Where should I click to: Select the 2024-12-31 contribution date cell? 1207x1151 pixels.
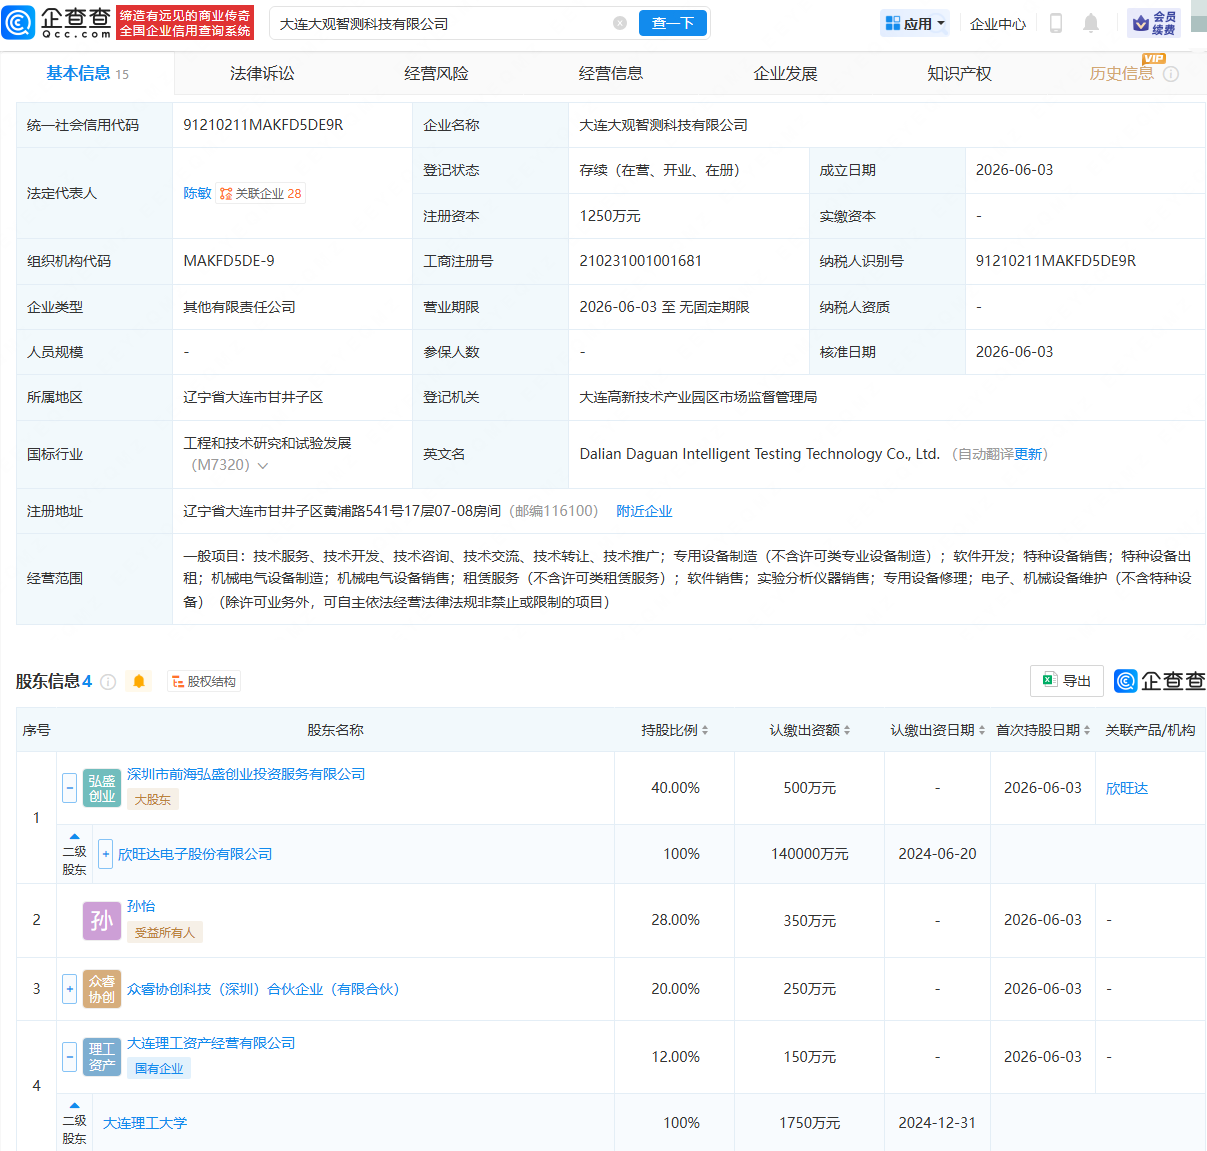click(x=937, y=1123)
